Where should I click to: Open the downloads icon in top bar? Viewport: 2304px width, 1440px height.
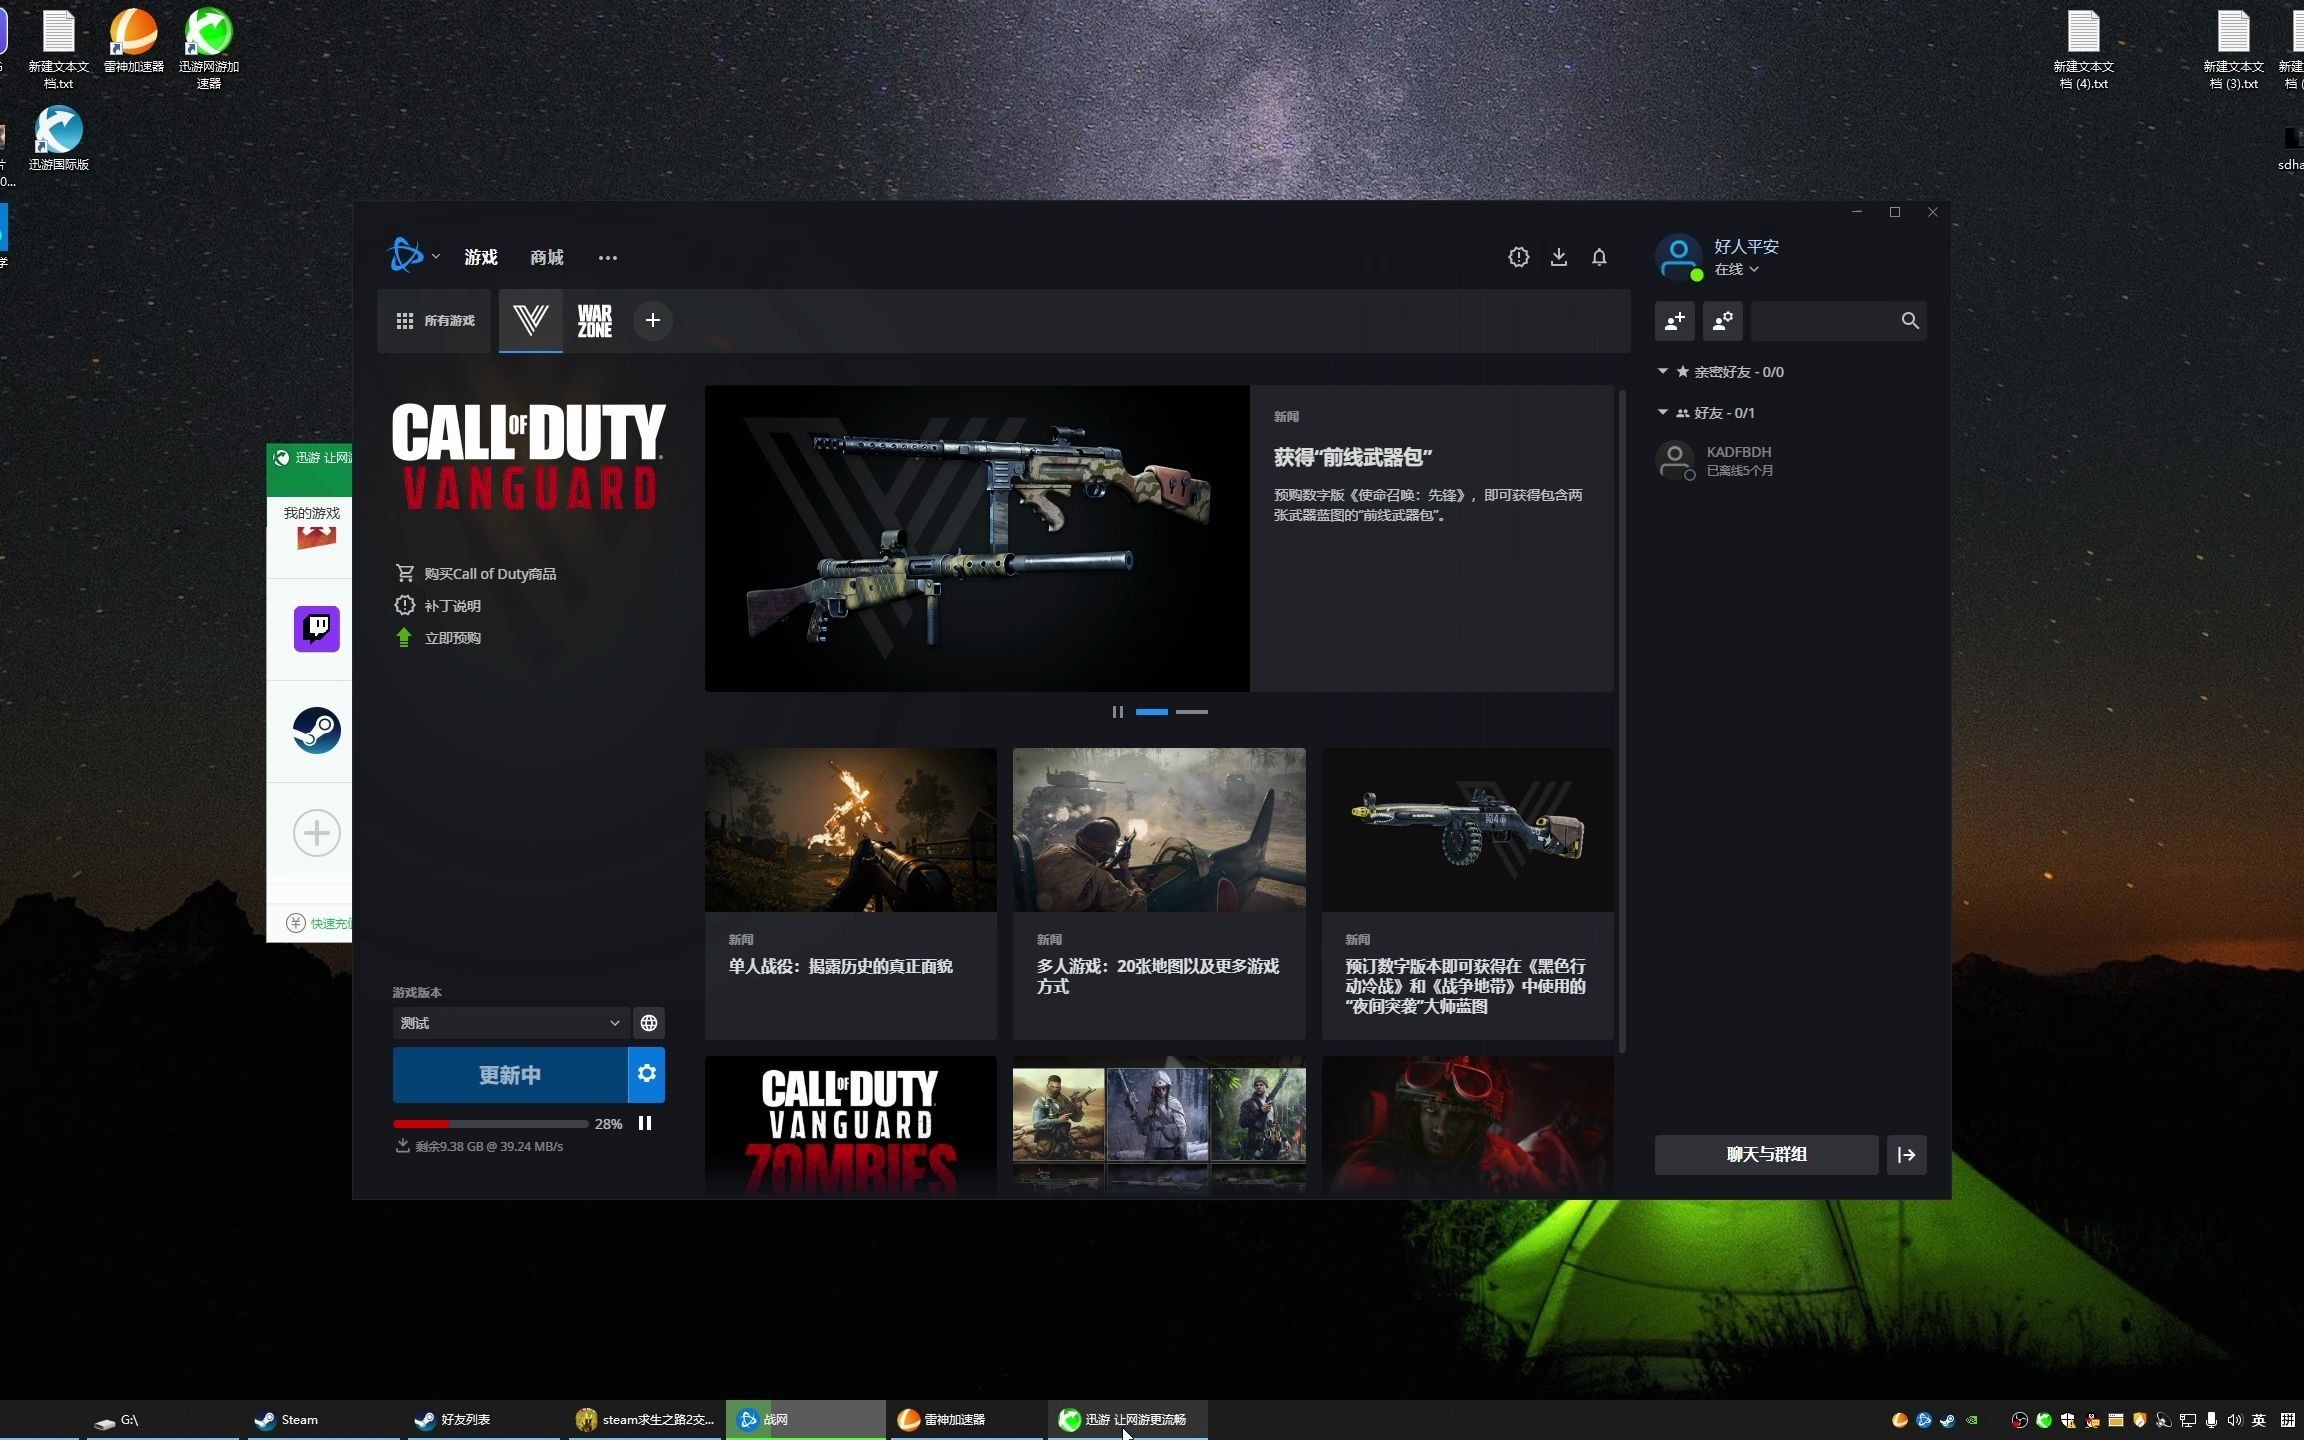[1558, 258]
